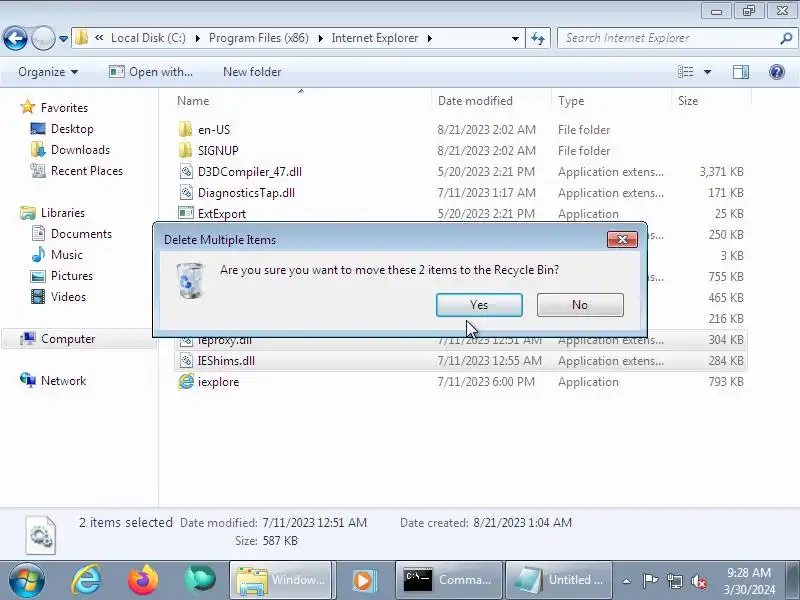Toggle the preview pane icon
This screenshot has height=600, width=800.
click(741, 72)
